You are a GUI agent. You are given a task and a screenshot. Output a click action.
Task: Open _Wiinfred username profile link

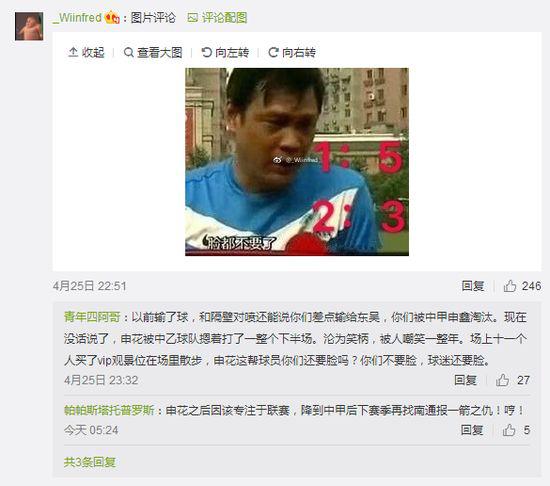point(77,18)
